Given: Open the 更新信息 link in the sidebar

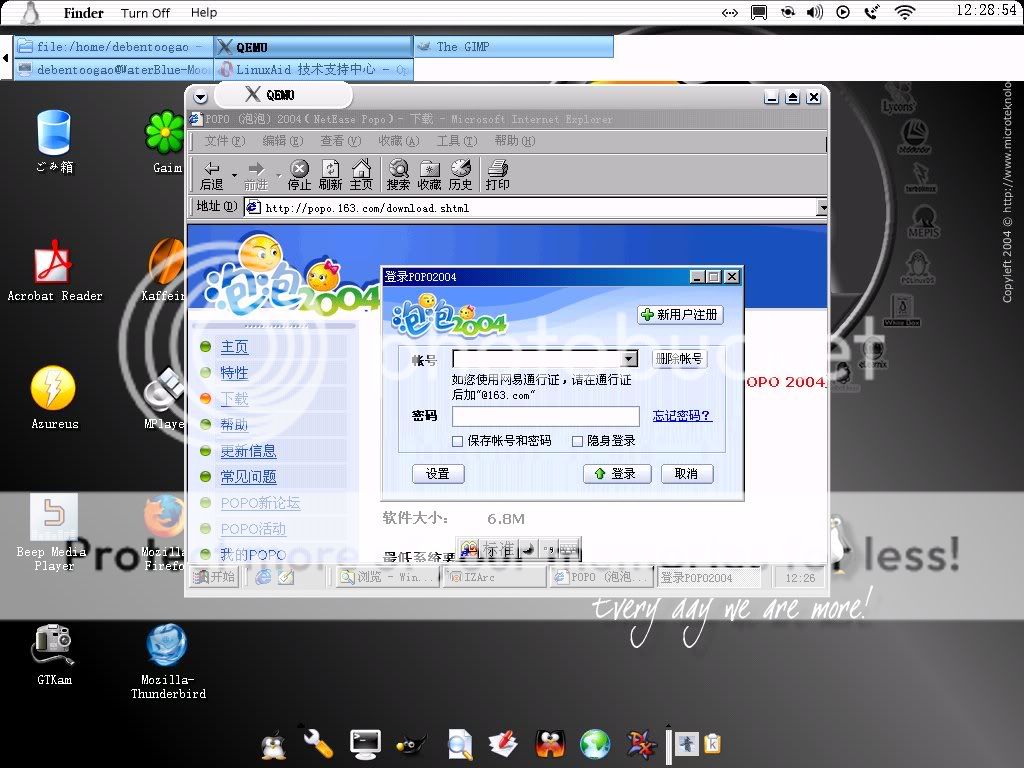Looking at the screenshot, I should [248, 451].
